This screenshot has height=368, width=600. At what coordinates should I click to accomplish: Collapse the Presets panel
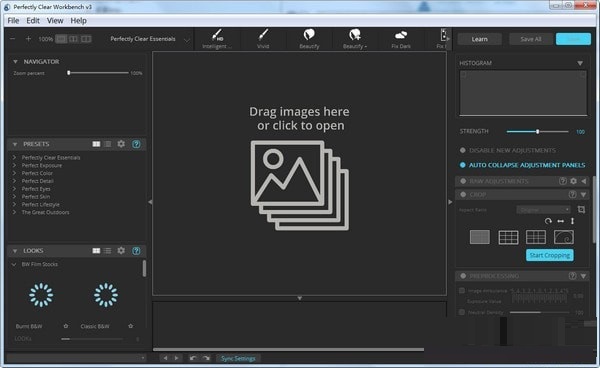(x=15, y=144)
